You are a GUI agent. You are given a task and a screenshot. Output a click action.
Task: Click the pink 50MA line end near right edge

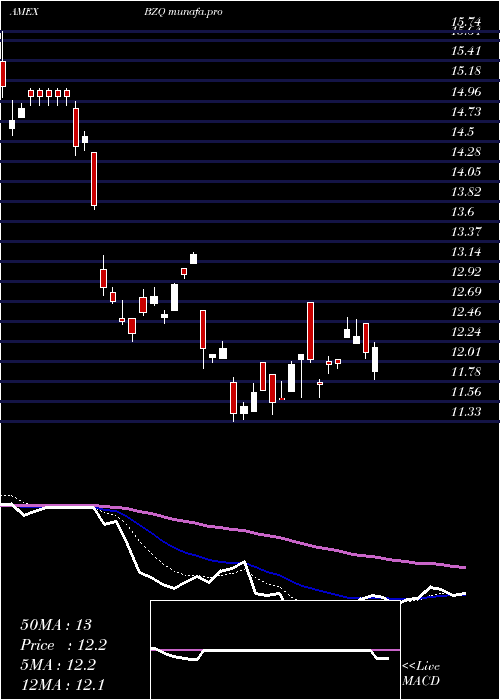[462, 567]
